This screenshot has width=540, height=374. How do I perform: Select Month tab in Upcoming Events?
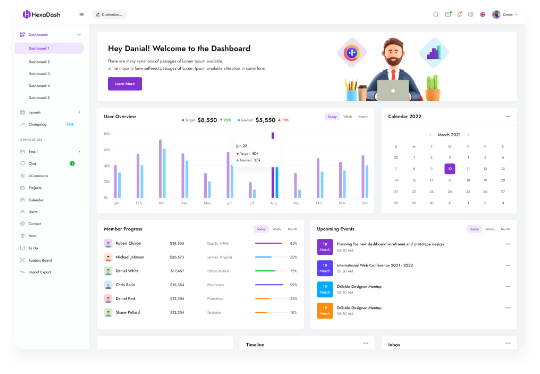pyautogui.click(x=505, y=229)
